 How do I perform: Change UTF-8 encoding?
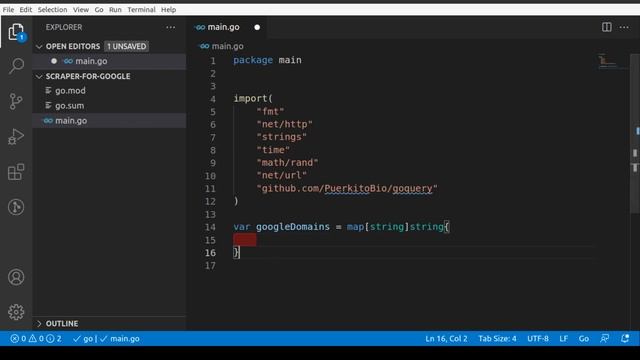pos(538,338)
